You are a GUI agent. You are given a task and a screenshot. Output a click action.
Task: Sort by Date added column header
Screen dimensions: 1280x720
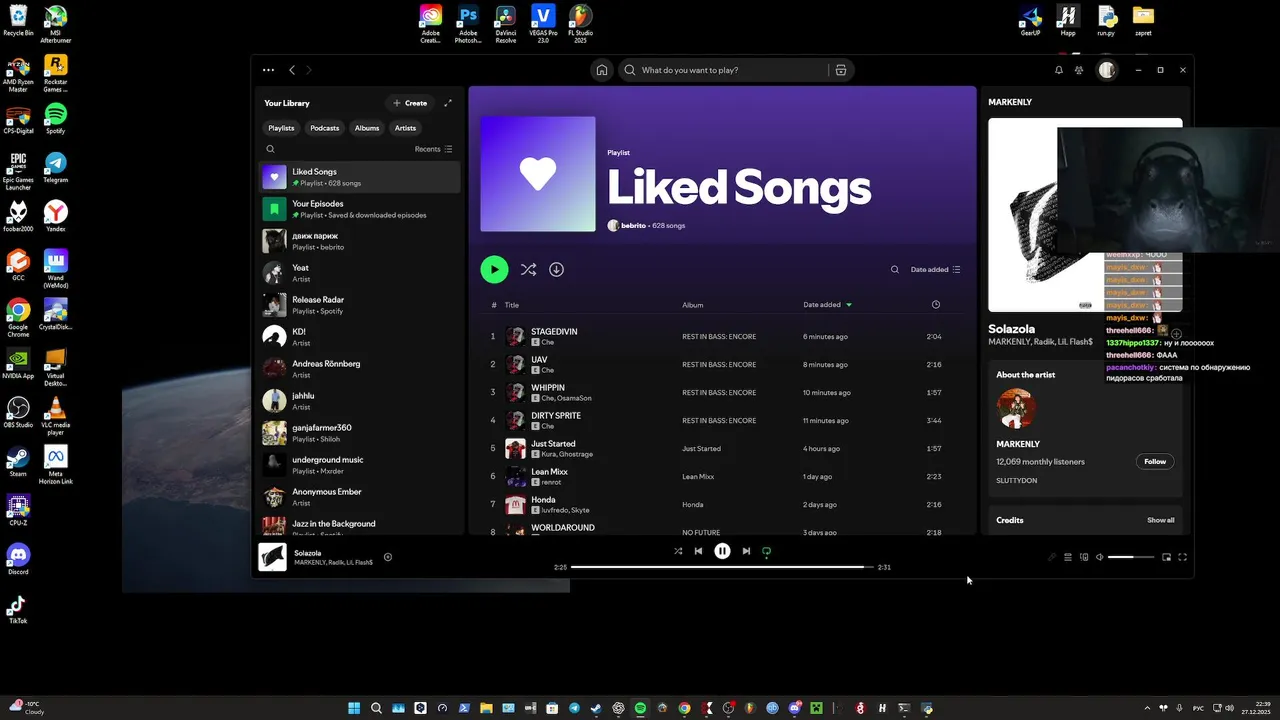827,305
